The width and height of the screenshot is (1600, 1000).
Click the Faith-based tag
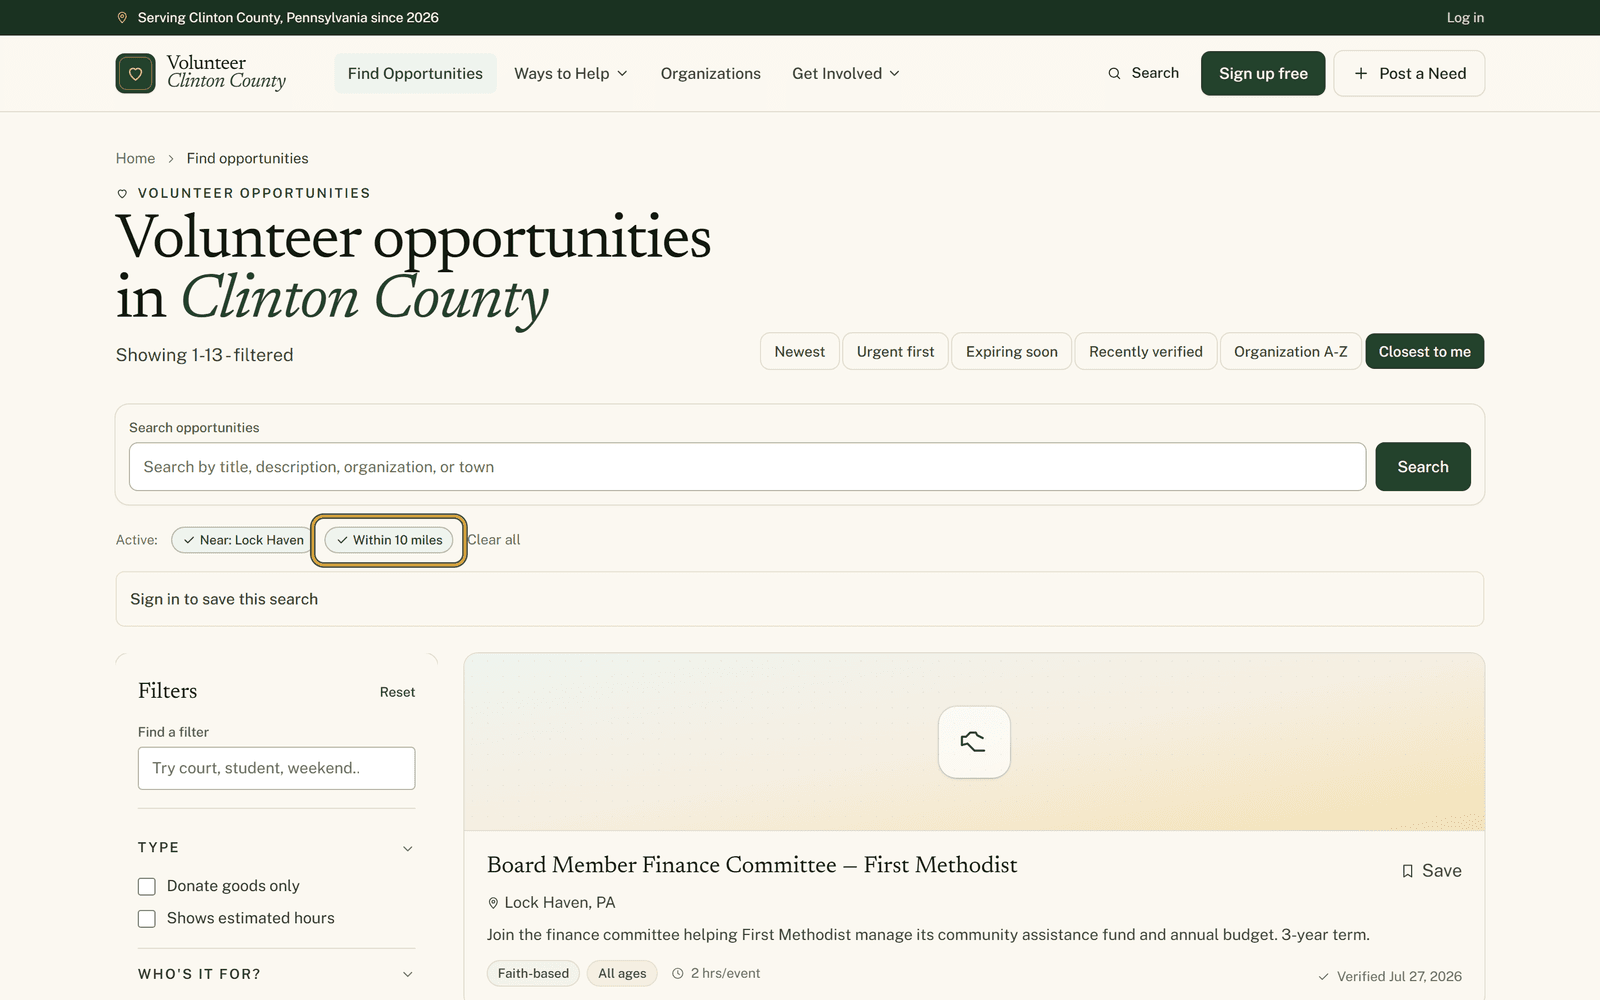(533, 973)
